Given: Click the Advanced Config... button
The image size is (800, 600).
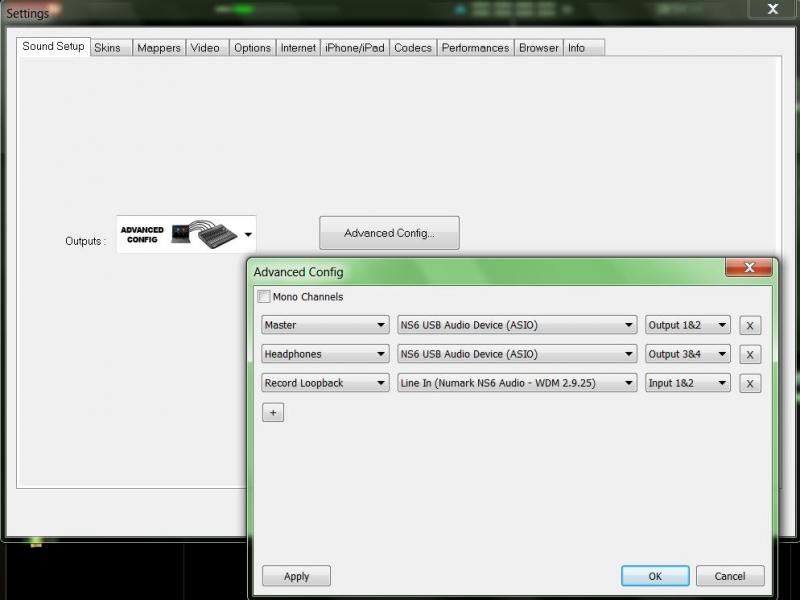Looking at the screenshot, I should [389, 233].
